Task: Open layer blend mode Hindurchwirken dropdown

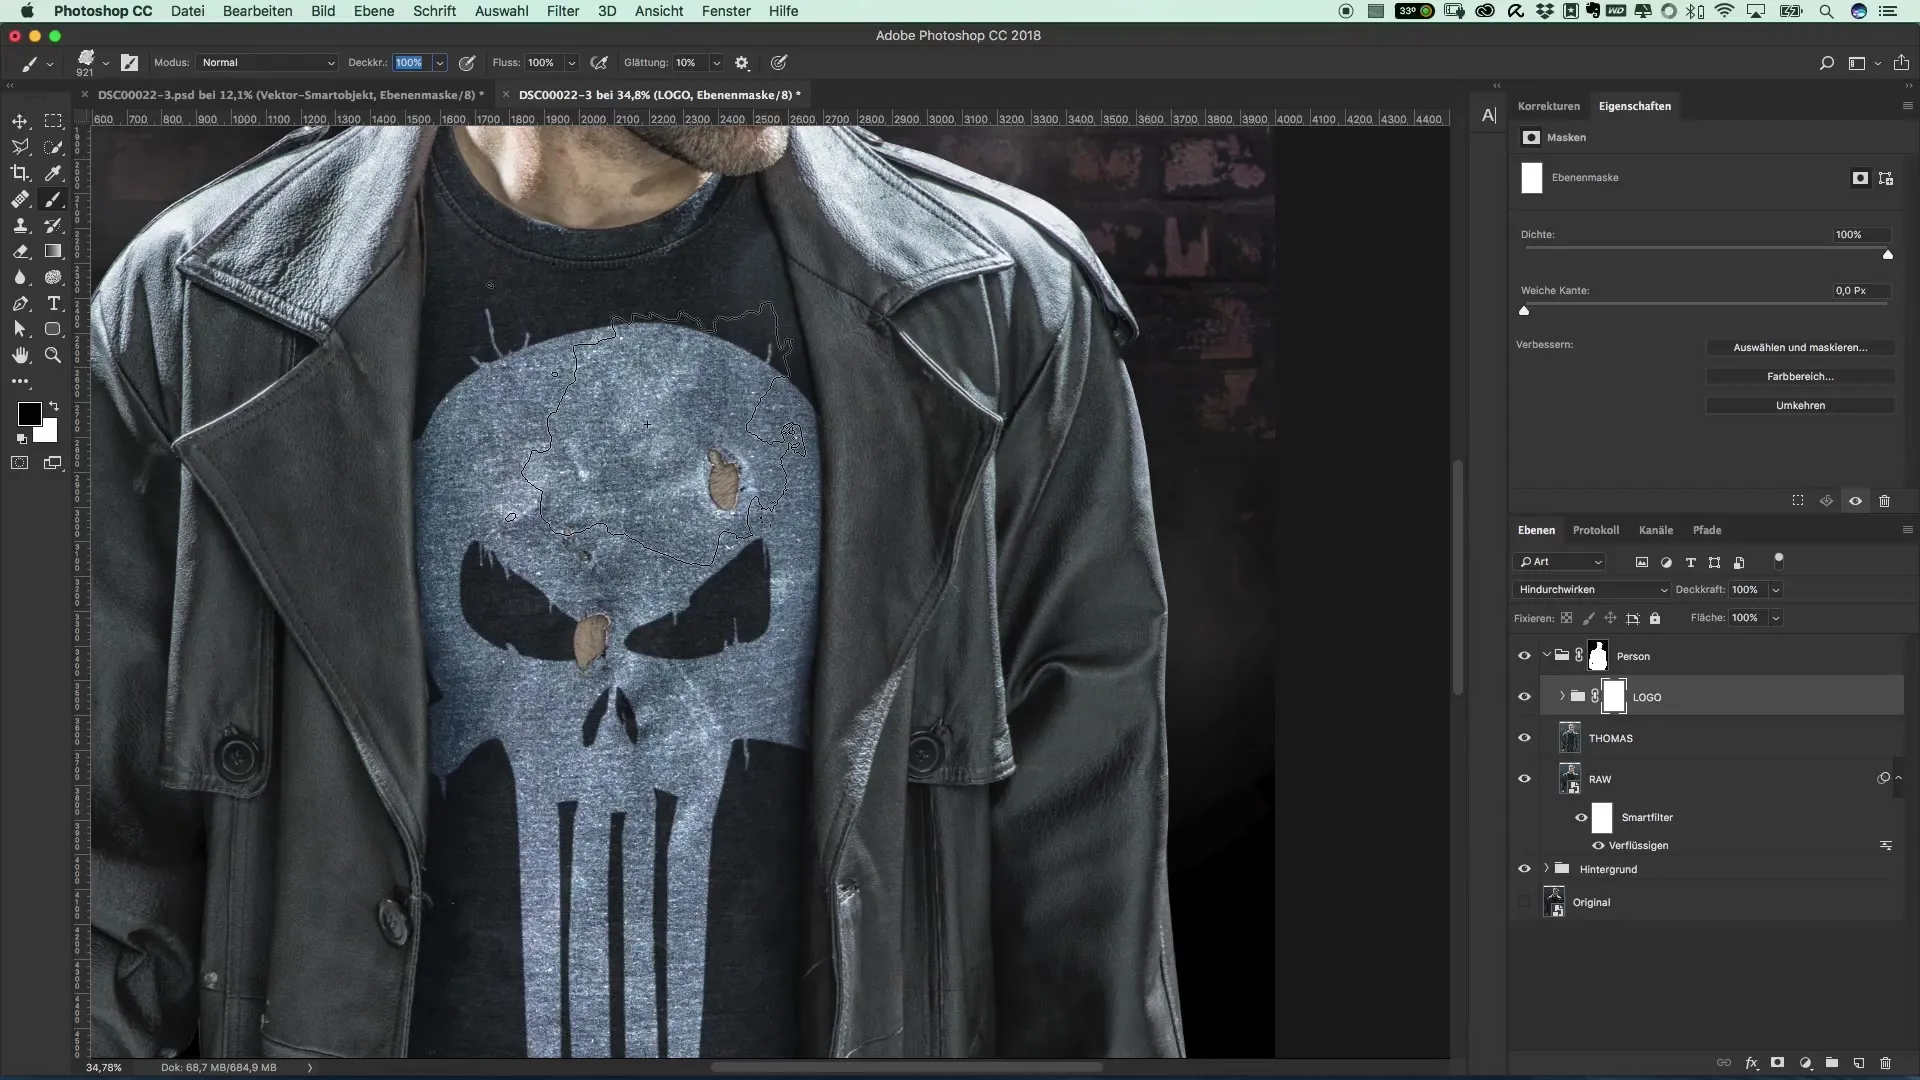Action: coord(1592,590)
